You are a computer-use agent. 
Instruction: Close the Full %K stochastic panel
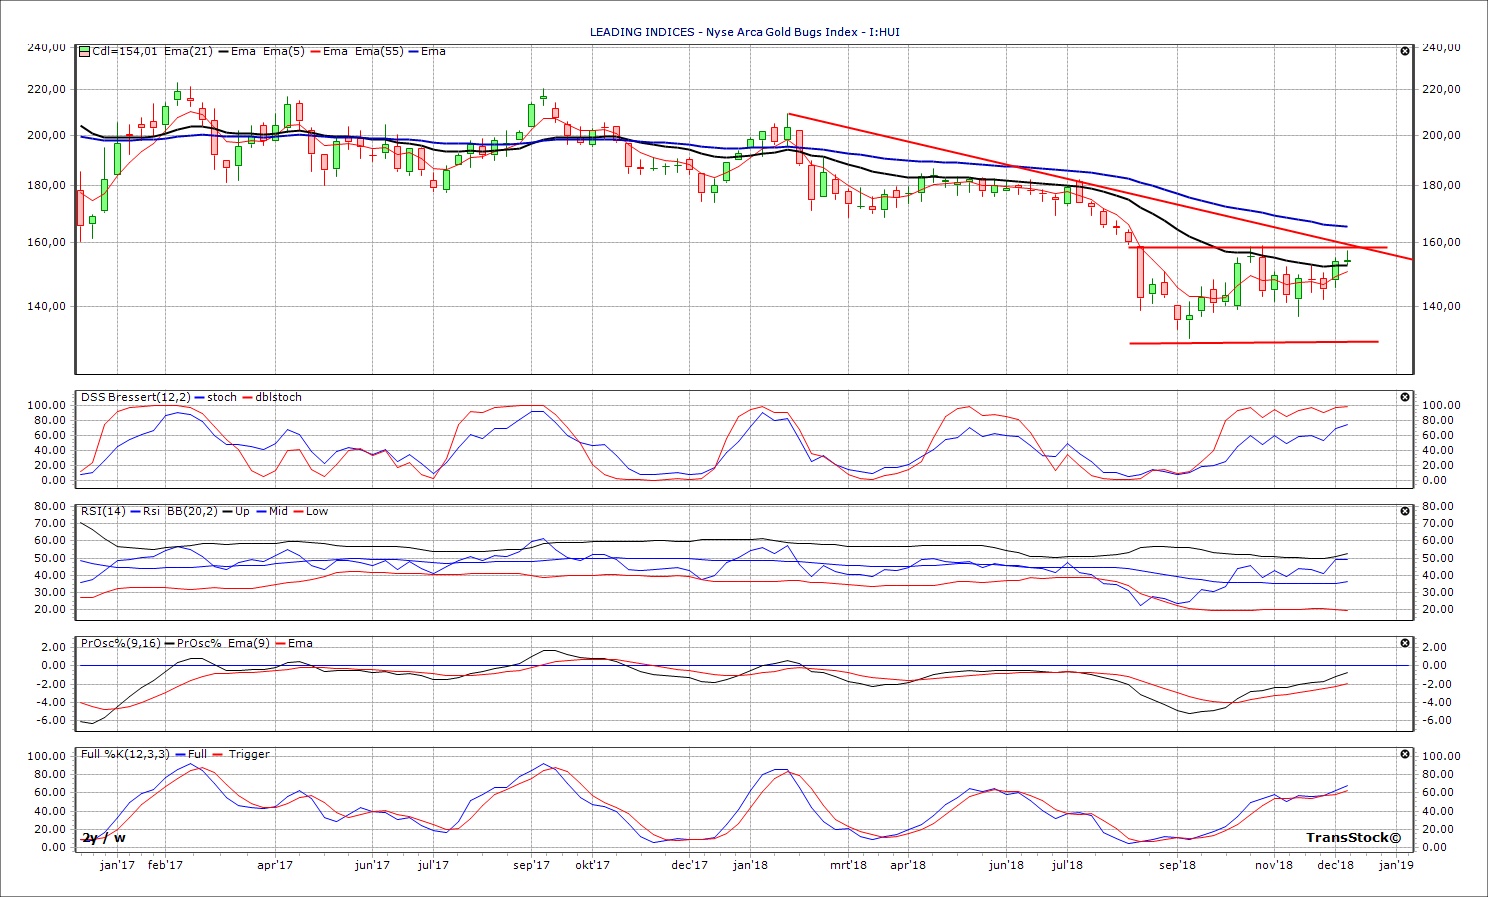pyautogui.click(x=1405, y=754)
